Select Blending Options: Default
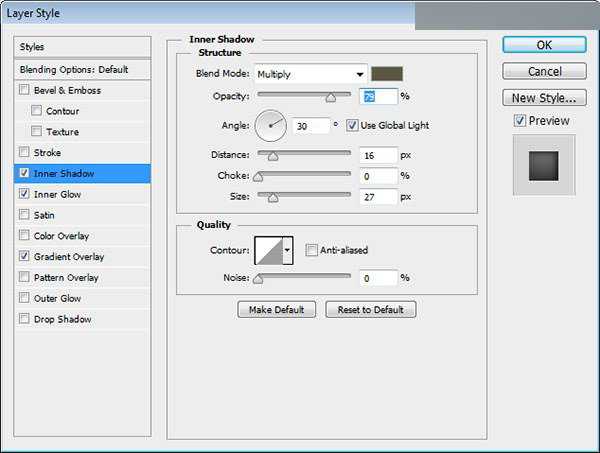The height and width of the screenshot is (453, 600). tap(74, 69)
